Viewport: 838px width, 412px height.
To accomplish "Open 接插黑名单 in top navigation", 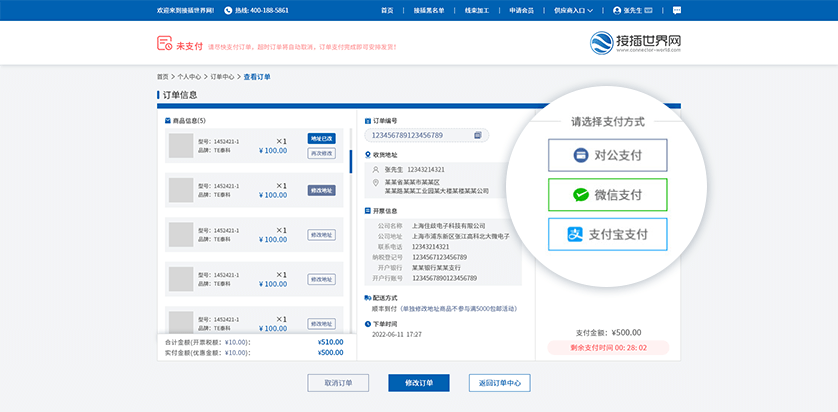I will point(429,10).
